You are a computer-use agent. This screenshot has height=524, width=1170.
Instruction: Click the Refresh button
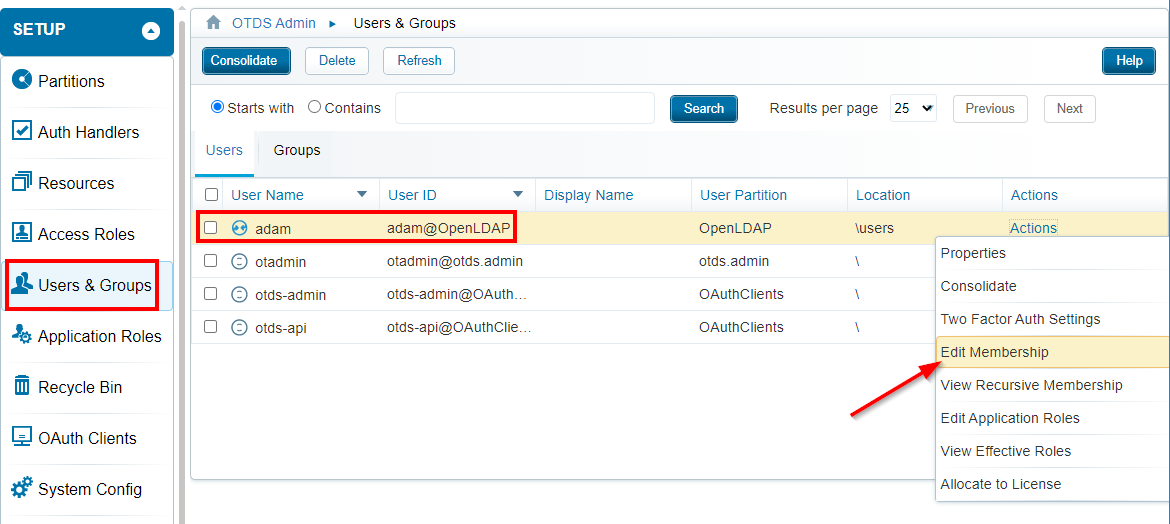[419, 60]
